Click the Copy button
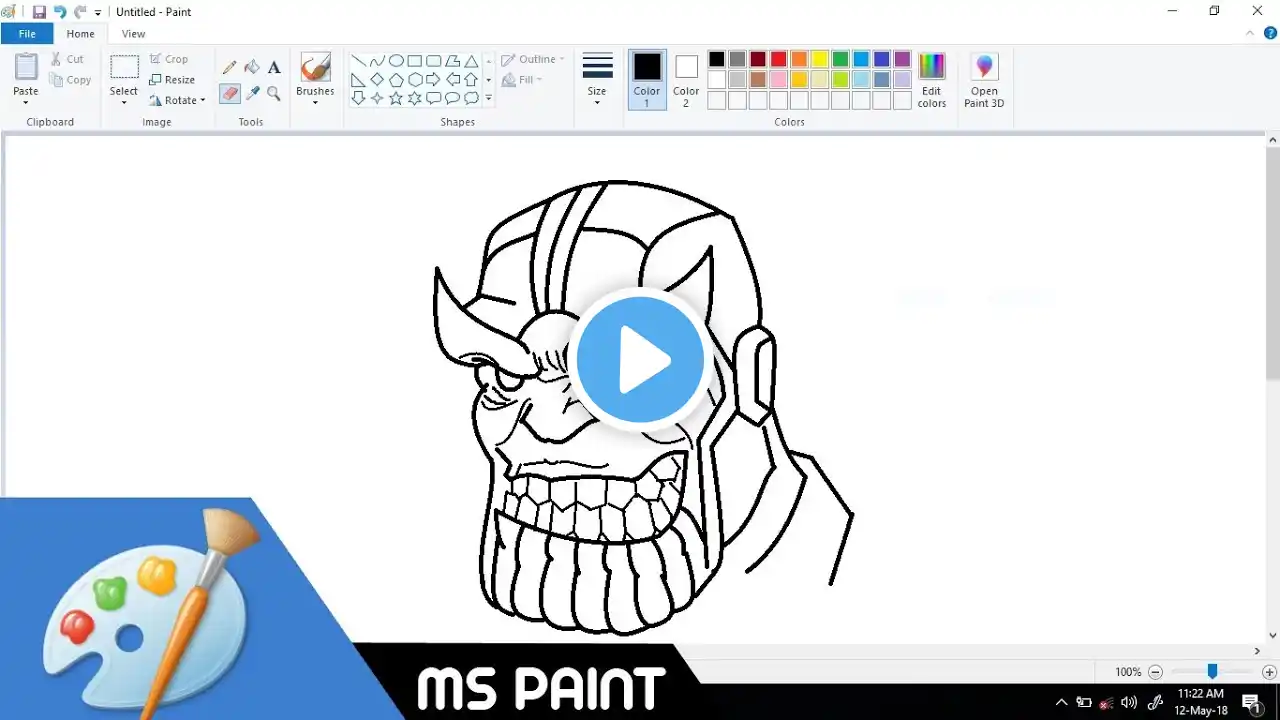This screenshot has height=720, width=1280. pos(70,80)
